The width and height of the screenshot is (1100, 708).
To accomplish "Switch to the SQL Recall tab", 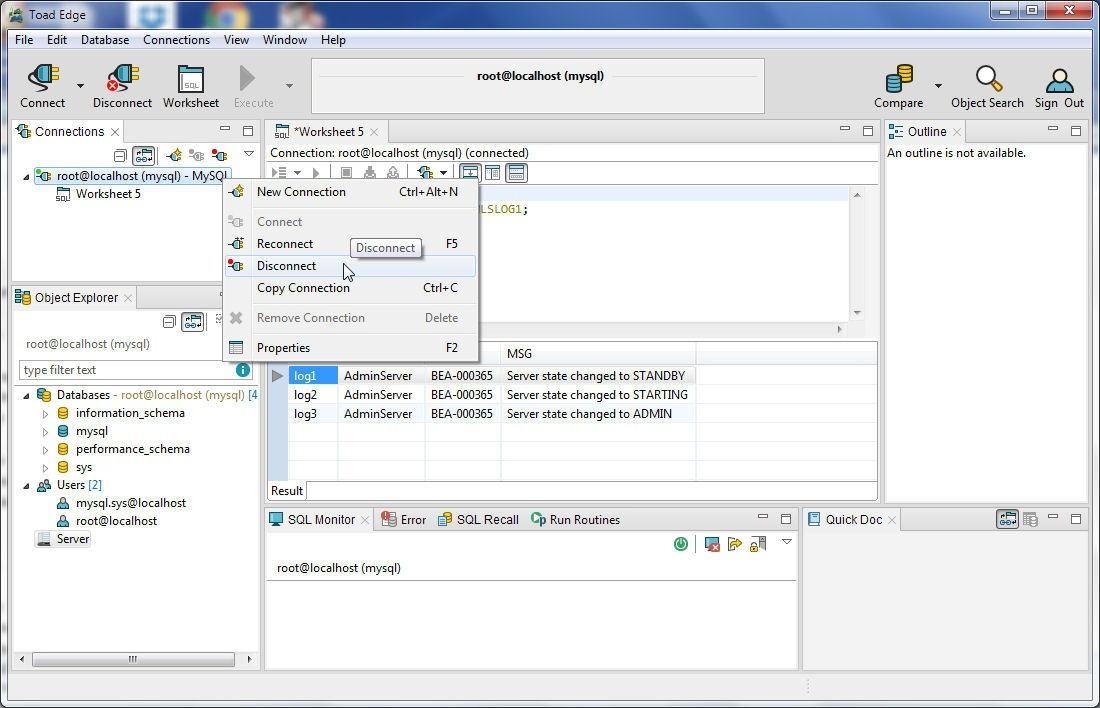I will coord(478,520).
